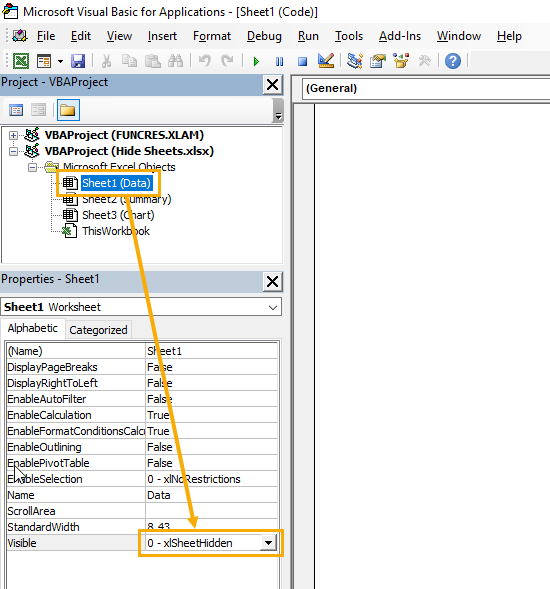Open the Edit menu
Image resolution: width=550 pixels, height=589 pixels.
click(x=81, y=36)
